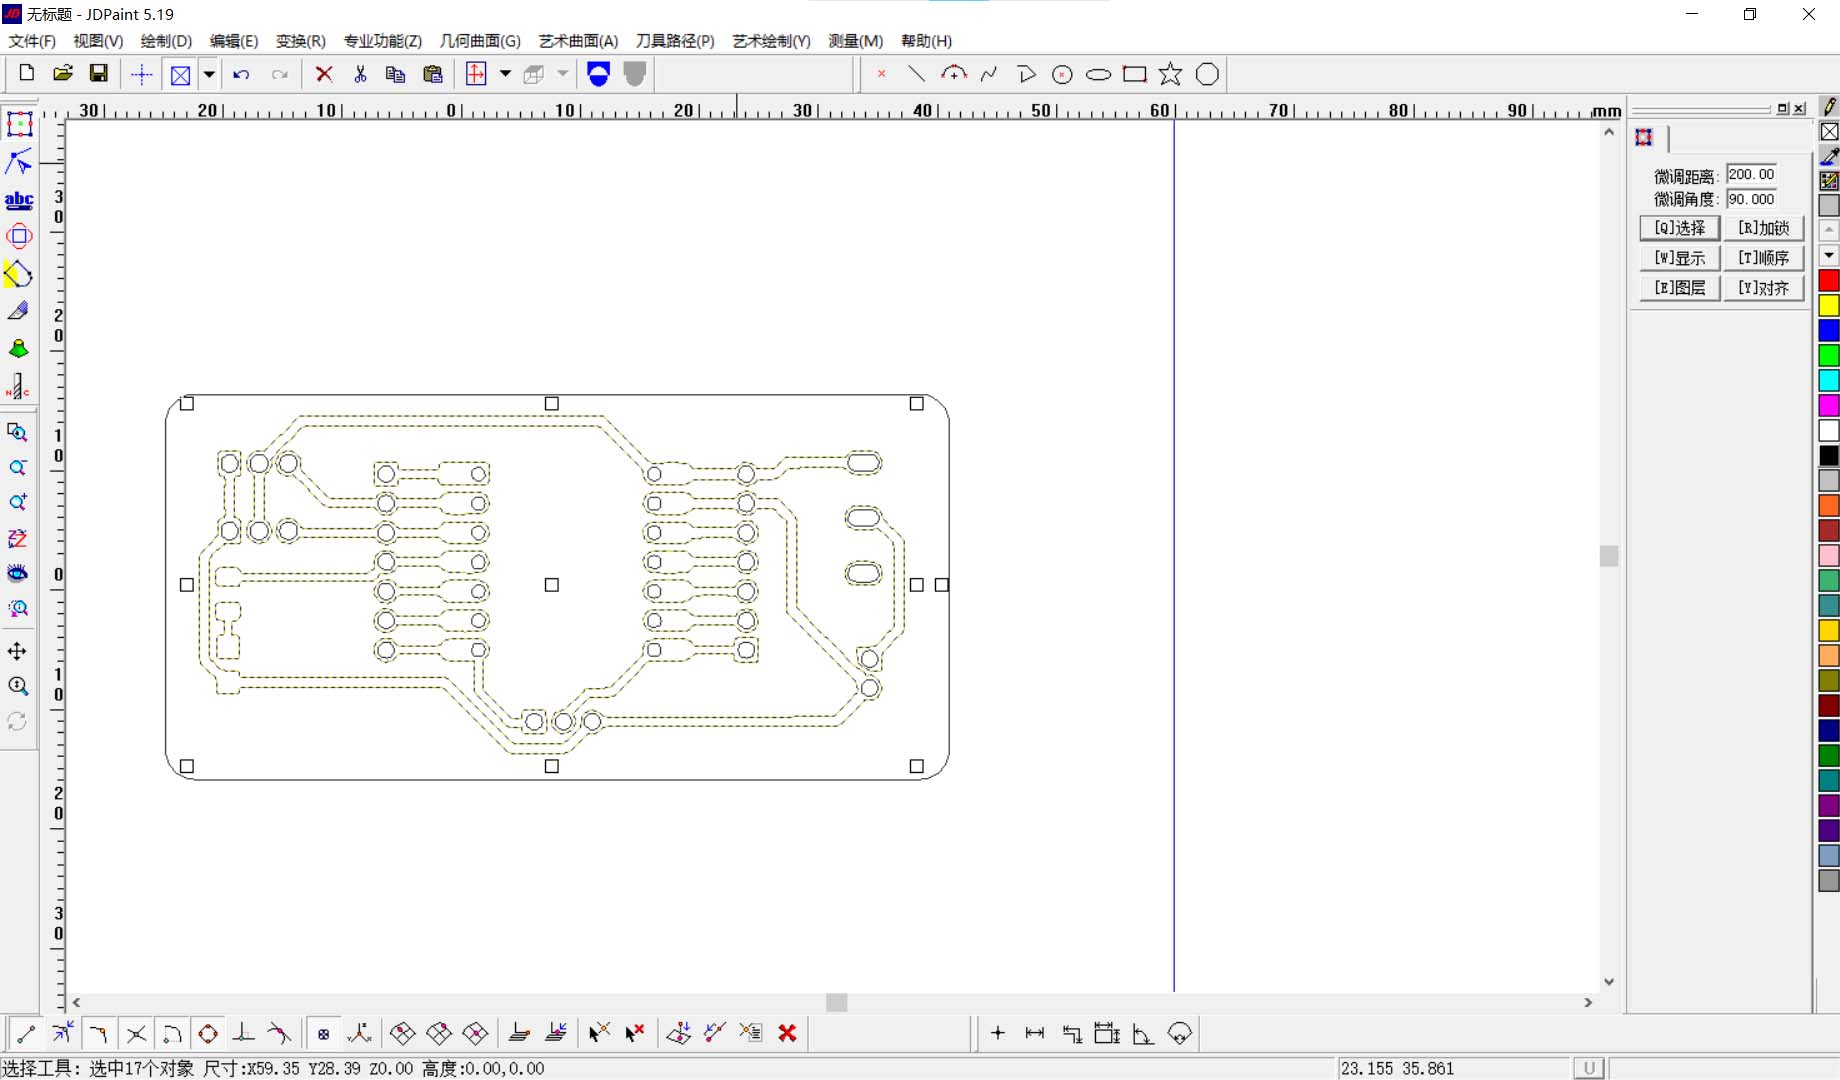
Task: Click the pan move arrows tool
Action: click(18, 651)
